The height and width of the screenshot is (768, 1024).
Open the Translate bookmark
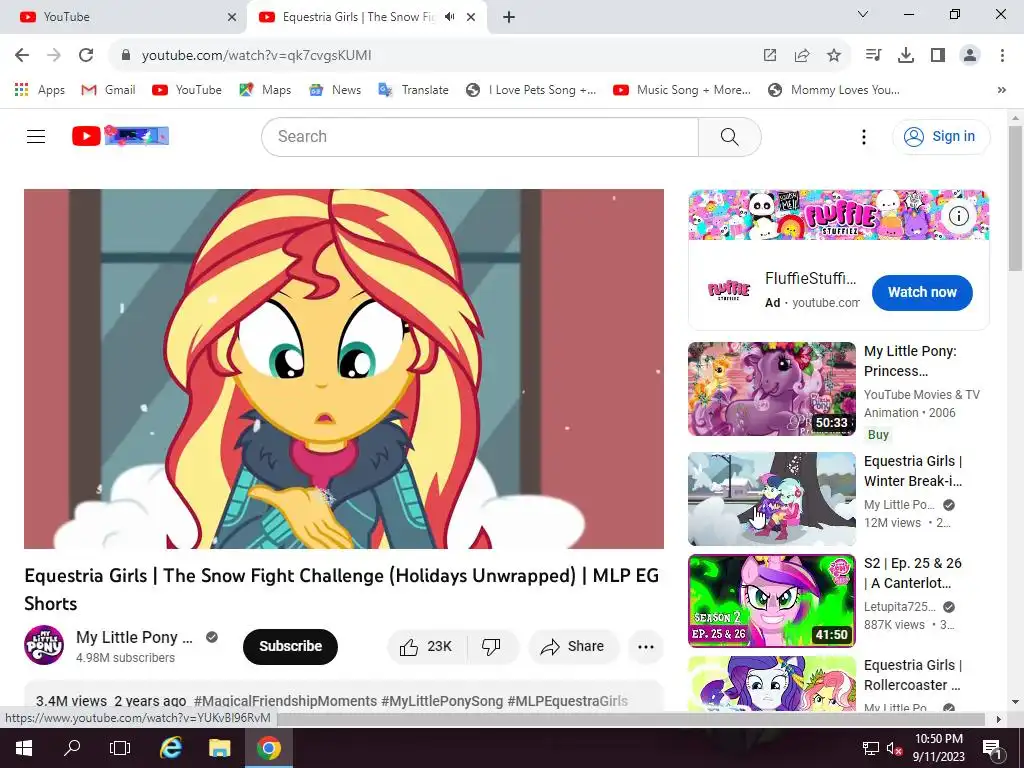[413, 90]
